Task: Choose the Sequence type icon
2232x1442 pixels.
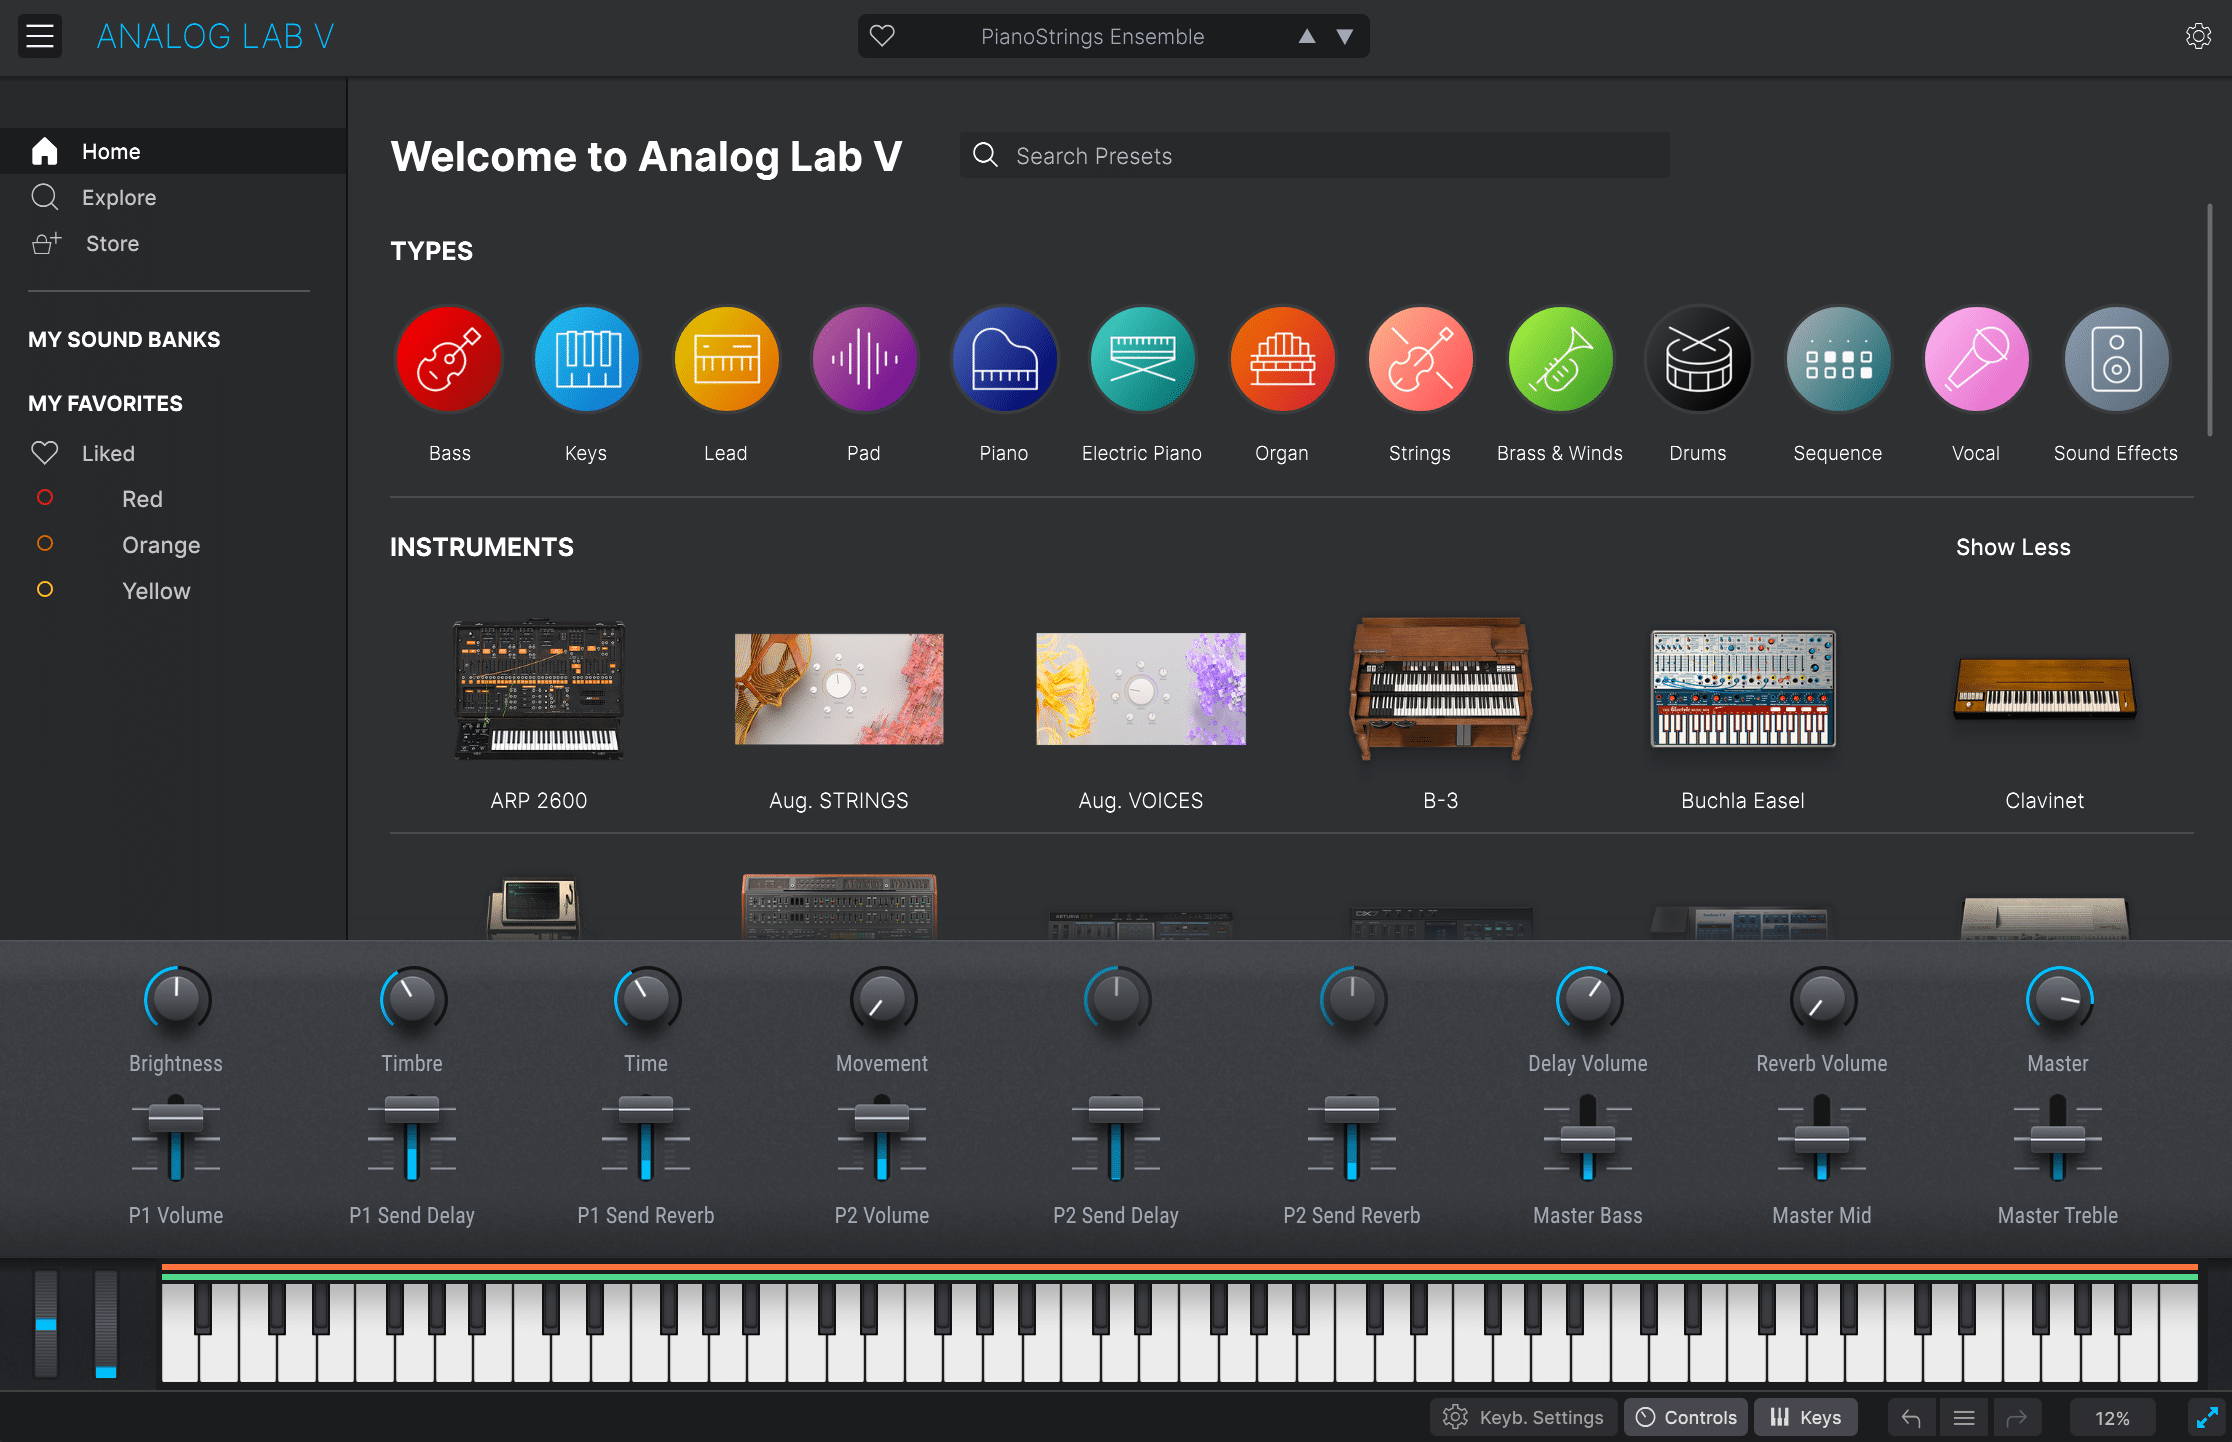Action: [1838, 359]
